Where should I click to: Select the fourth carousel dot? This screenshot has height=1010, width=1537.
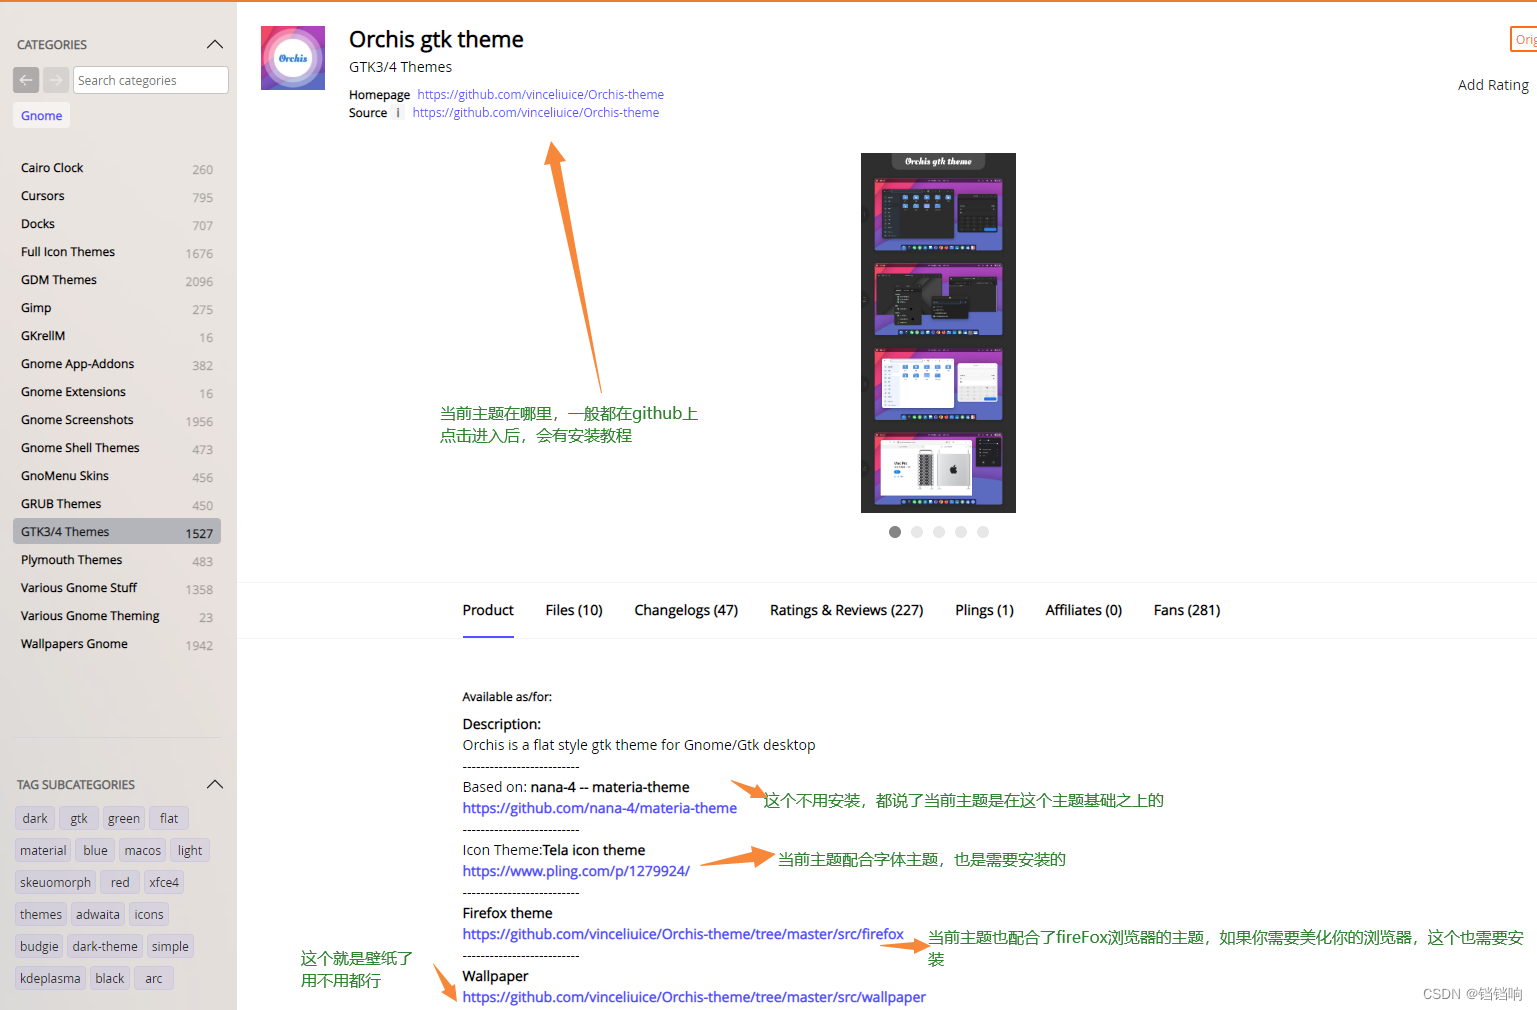coord(961,532)
